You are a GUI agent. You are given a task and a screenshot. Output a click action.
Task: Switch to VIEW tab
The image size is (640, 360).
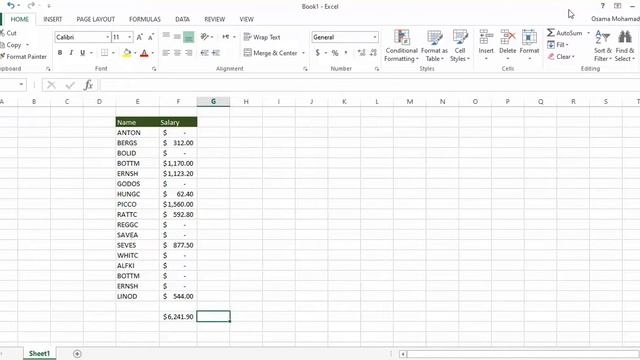click(247, 19)
